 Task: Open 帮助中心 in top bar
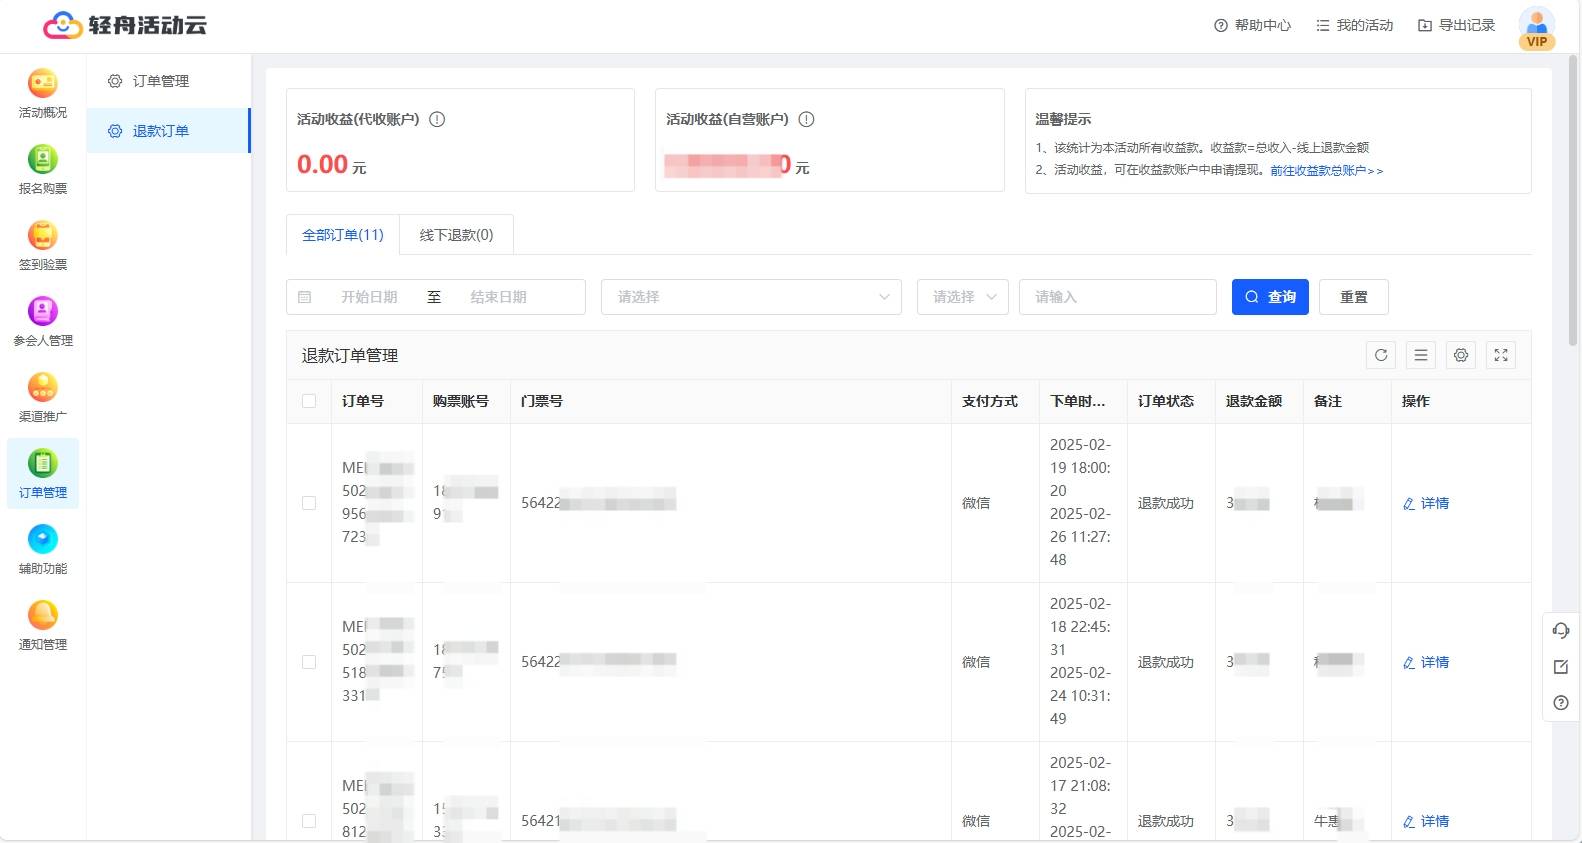coord(1252,25)
